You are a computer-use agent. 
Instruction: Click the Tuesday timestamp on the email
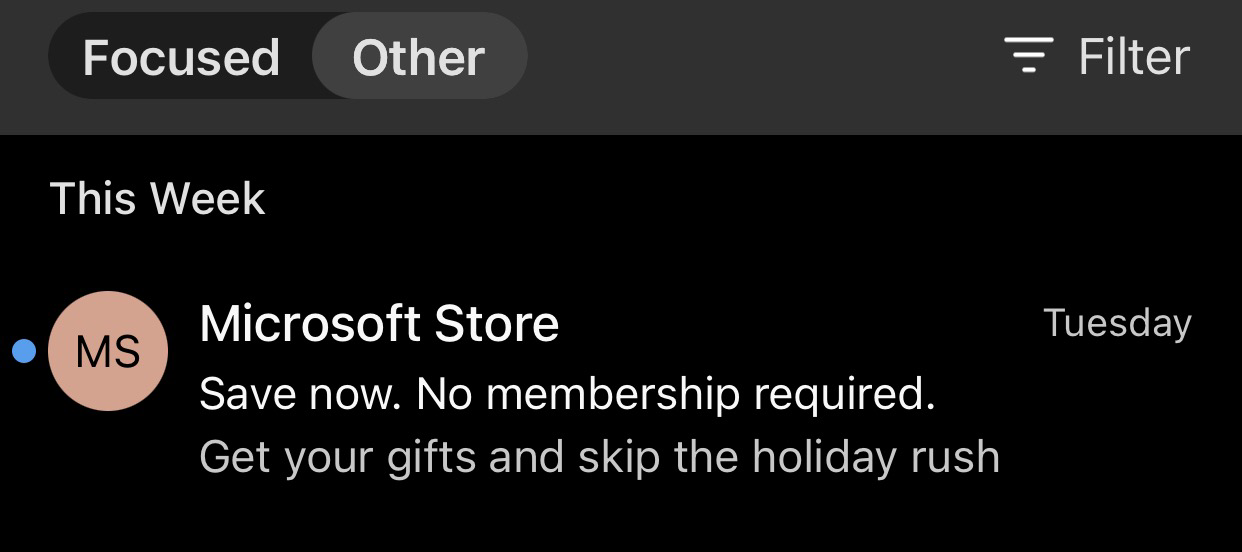click(x=1117, y=323)
